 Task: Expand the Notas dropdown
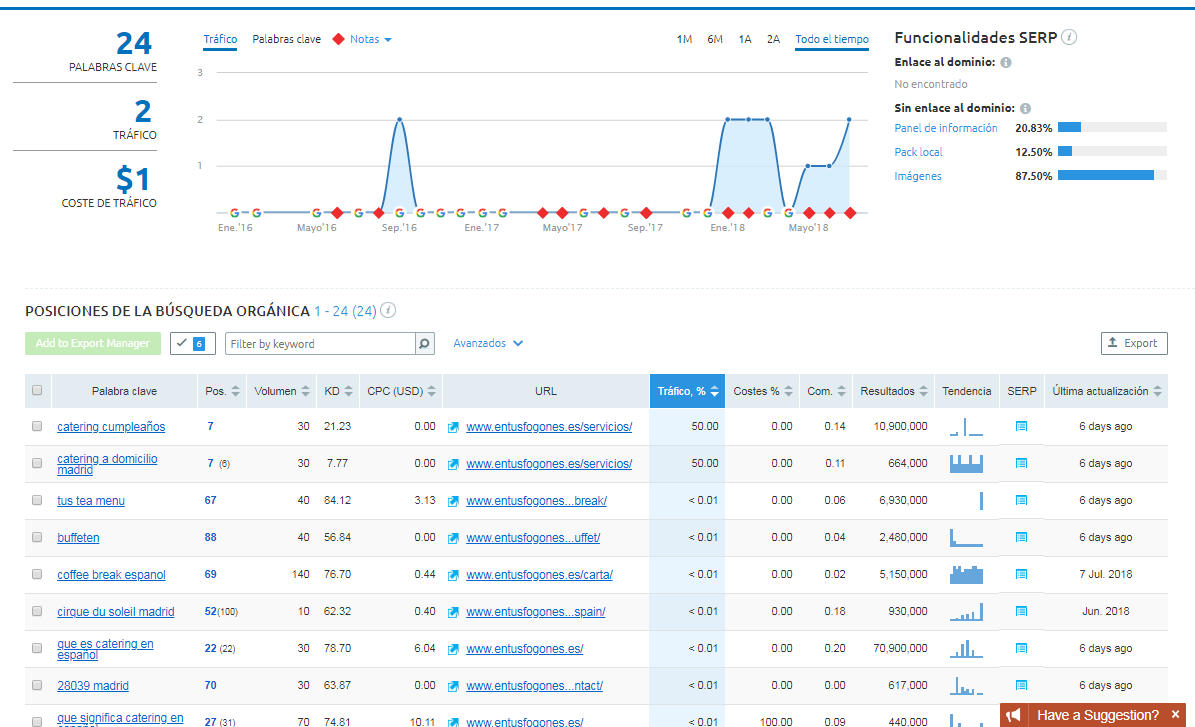point(369,40)
